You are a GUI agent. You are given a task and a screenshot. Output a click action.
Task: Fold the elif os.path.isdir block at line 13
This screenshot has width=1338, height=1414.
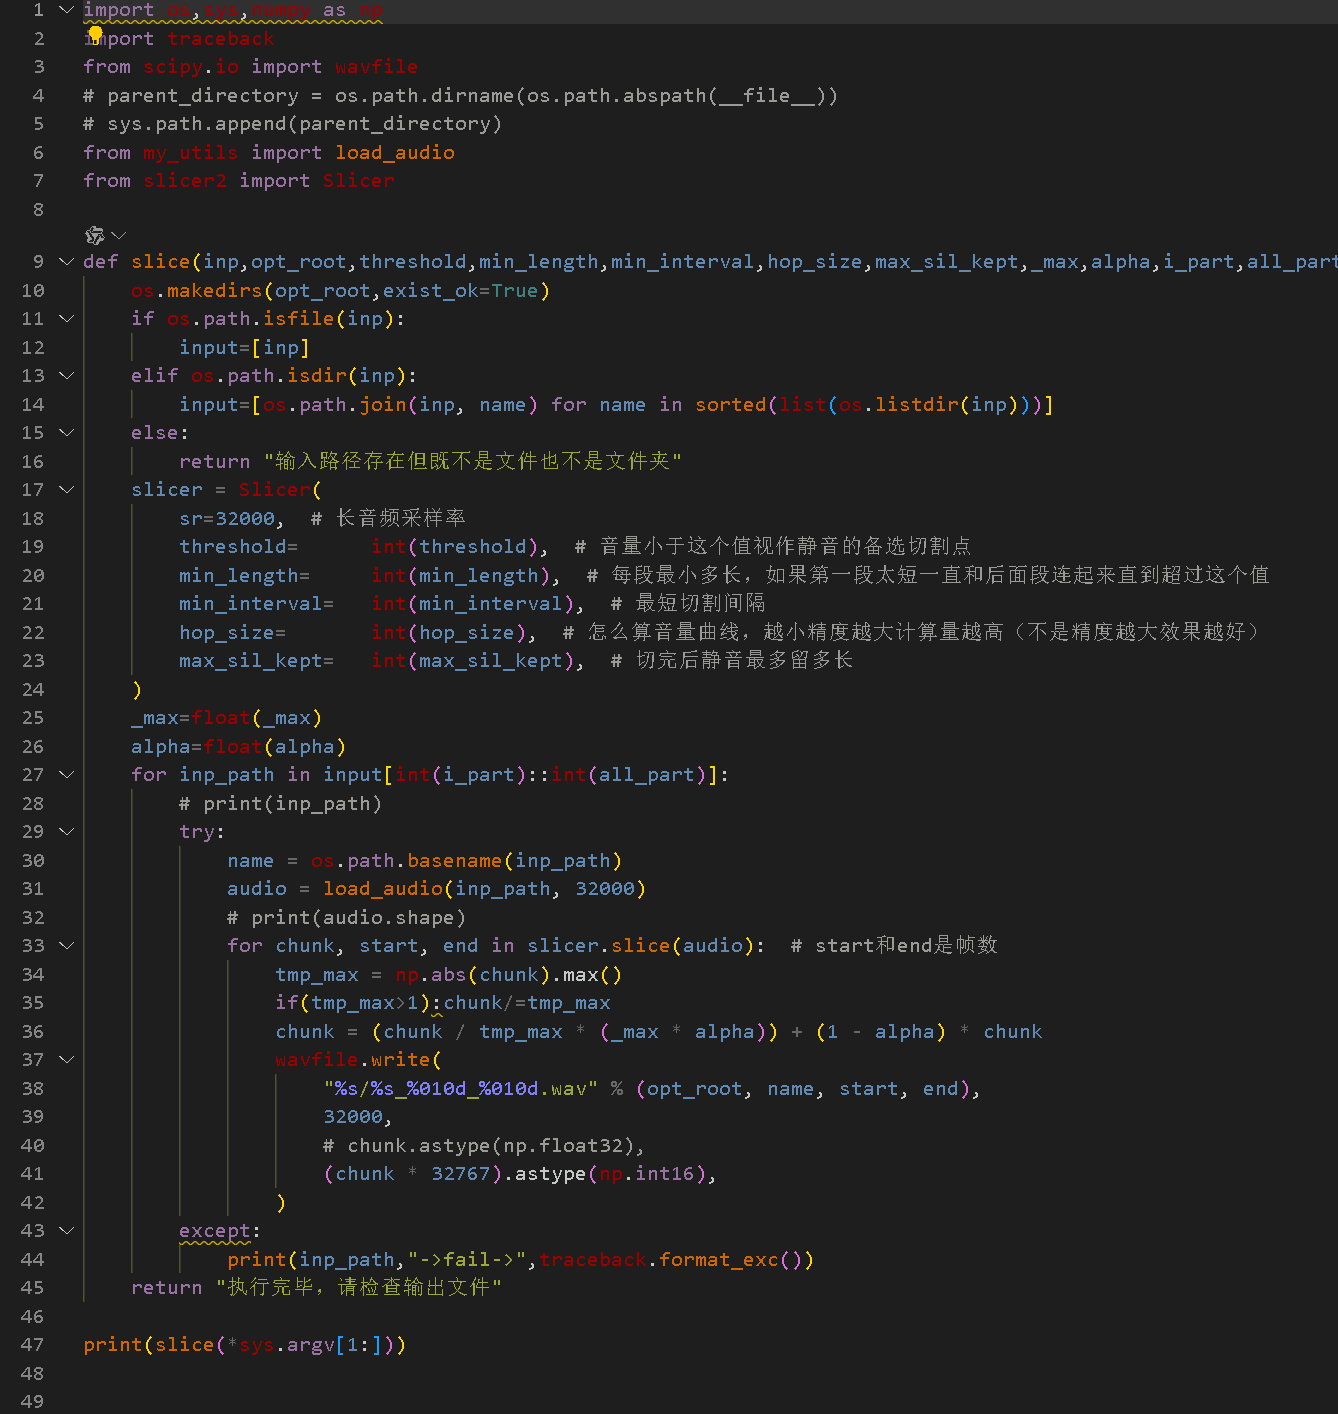point(66,375)
